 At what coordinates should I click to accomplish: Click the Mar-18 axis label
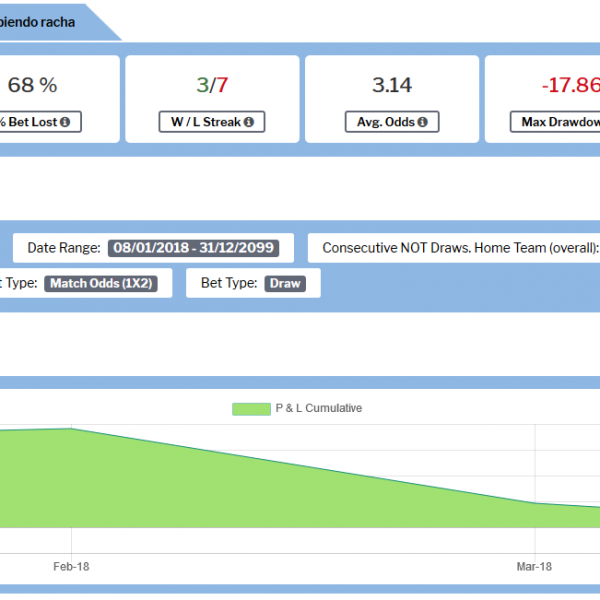[x=535, y=566]
